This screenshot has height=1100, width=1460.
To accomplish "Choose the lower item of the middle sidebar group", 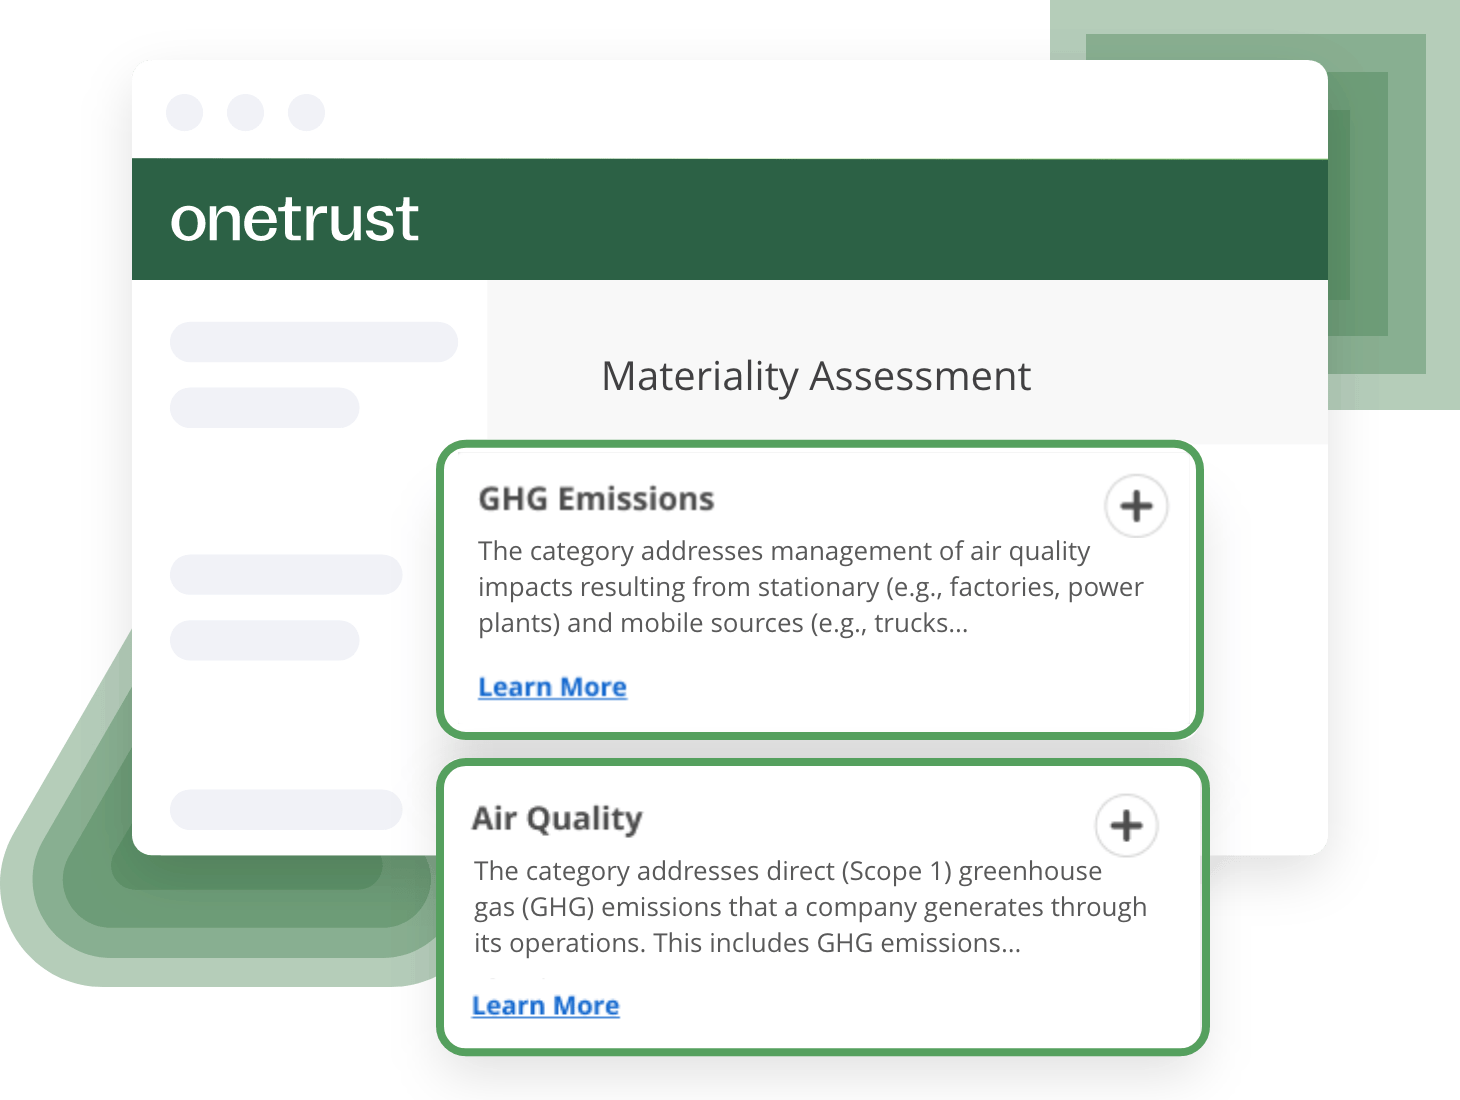I will 264,640.
